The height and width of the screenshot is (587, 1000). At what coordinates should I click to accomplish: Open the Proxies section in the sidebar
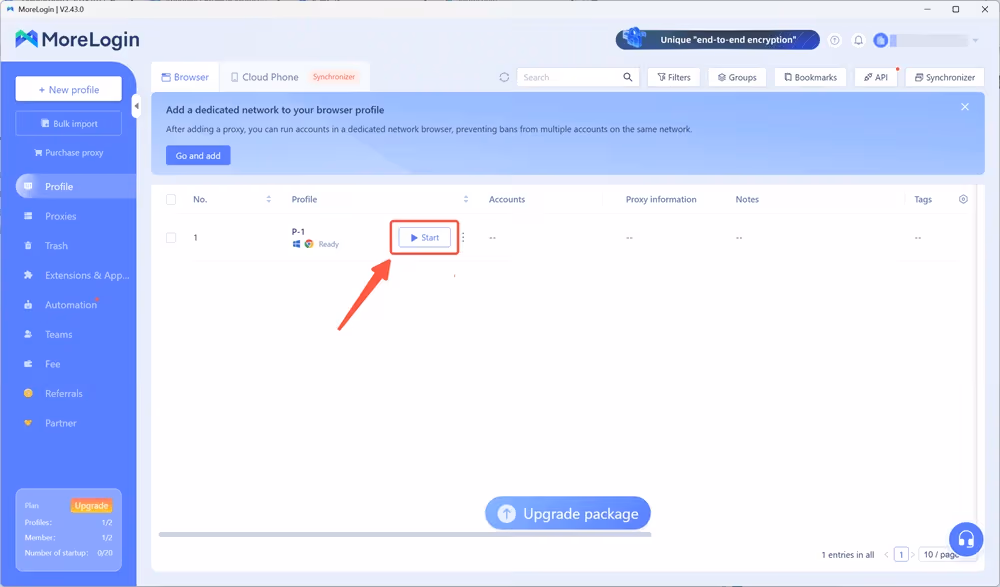click(60, 216)
